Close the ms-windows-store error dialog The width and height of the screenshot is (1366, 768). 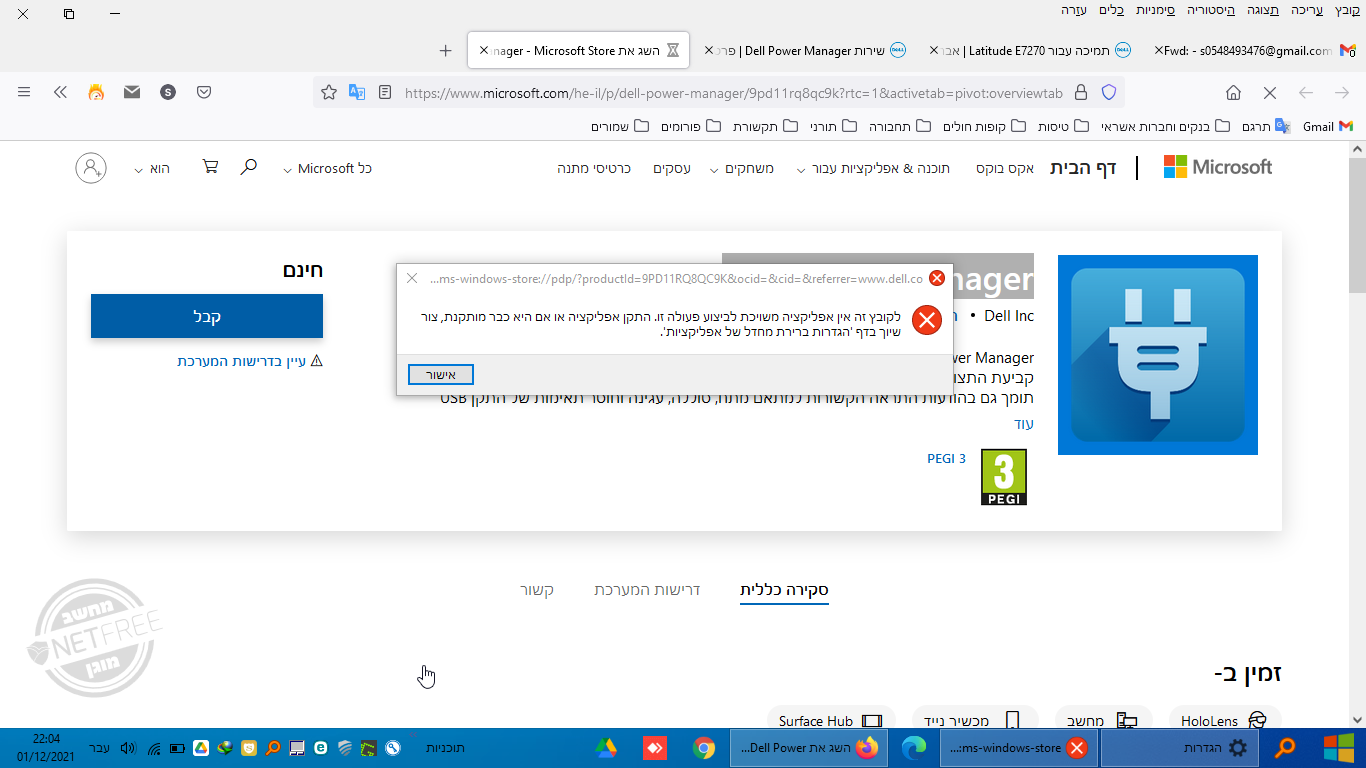pyautogui.click(x=412, y=278)
